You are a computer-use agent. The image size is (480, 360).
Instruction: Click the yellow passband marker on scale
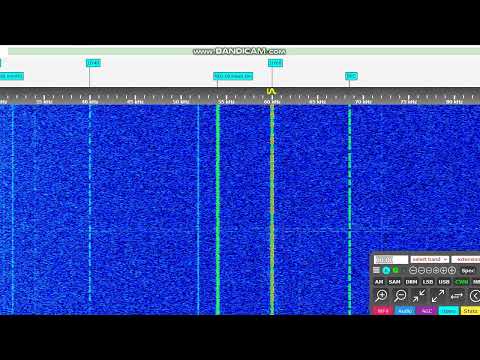271,91
